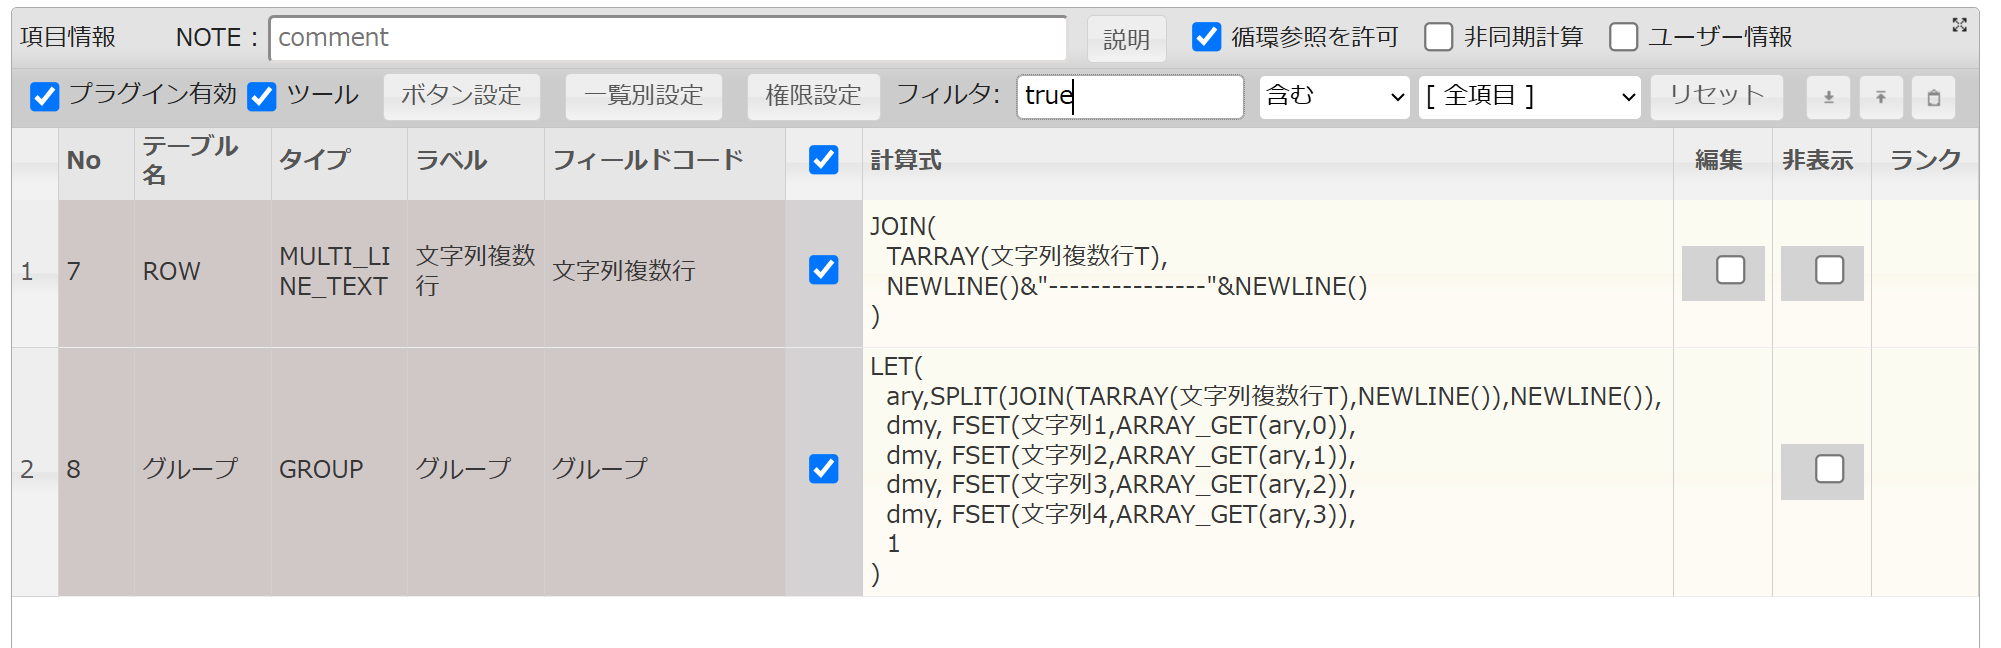Click the ROW table name cell
This screenshot has height=648, width=2001.
pyautogui.click(x=203, y=273)
